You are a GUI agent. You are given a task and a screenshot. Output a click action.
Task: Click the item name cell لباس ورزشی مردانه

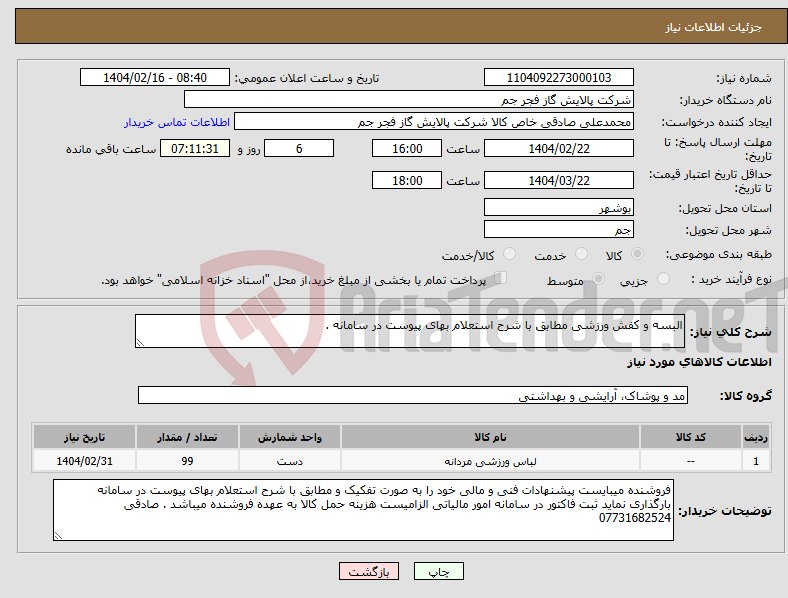(x=490, y=461)
